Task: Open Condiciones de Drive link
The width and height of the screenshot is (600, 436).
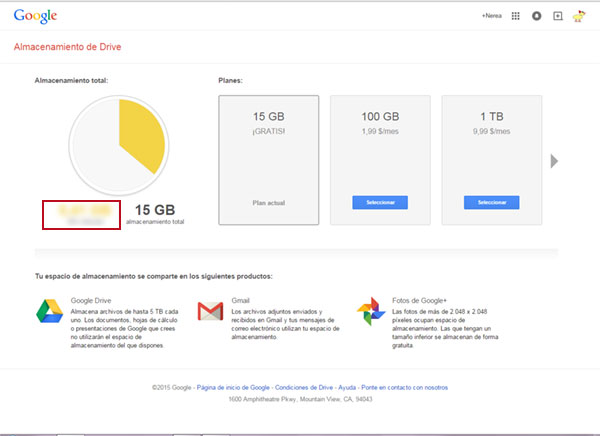Action: click(x=304, y=387)
